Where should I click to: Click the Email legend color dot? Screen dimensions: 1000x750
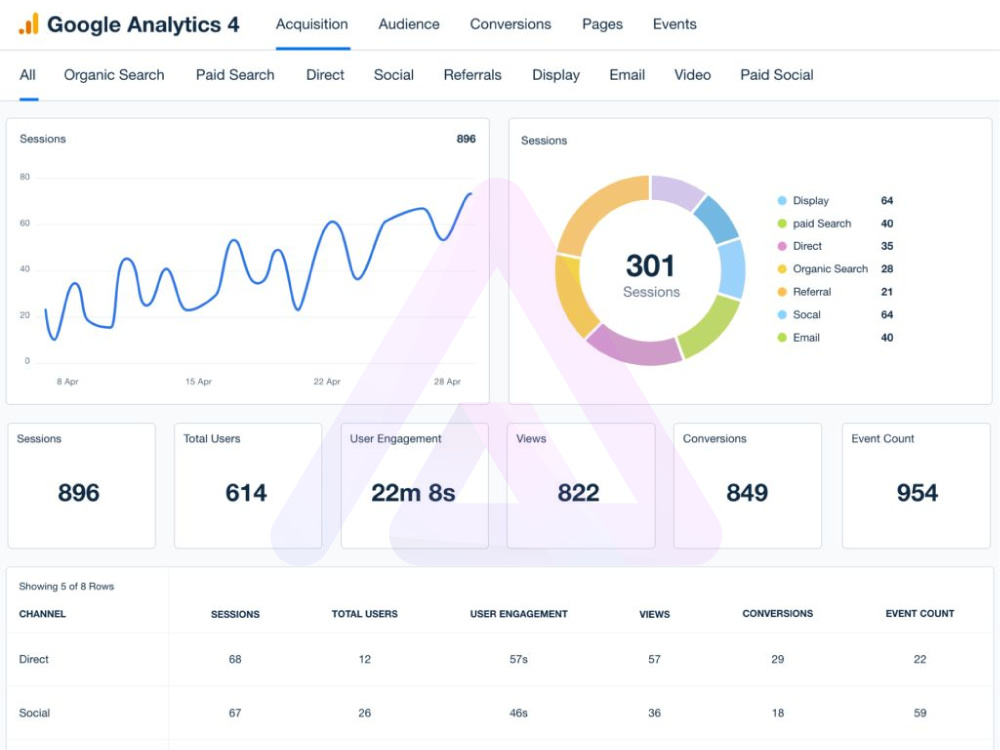[x=782, y=338]
